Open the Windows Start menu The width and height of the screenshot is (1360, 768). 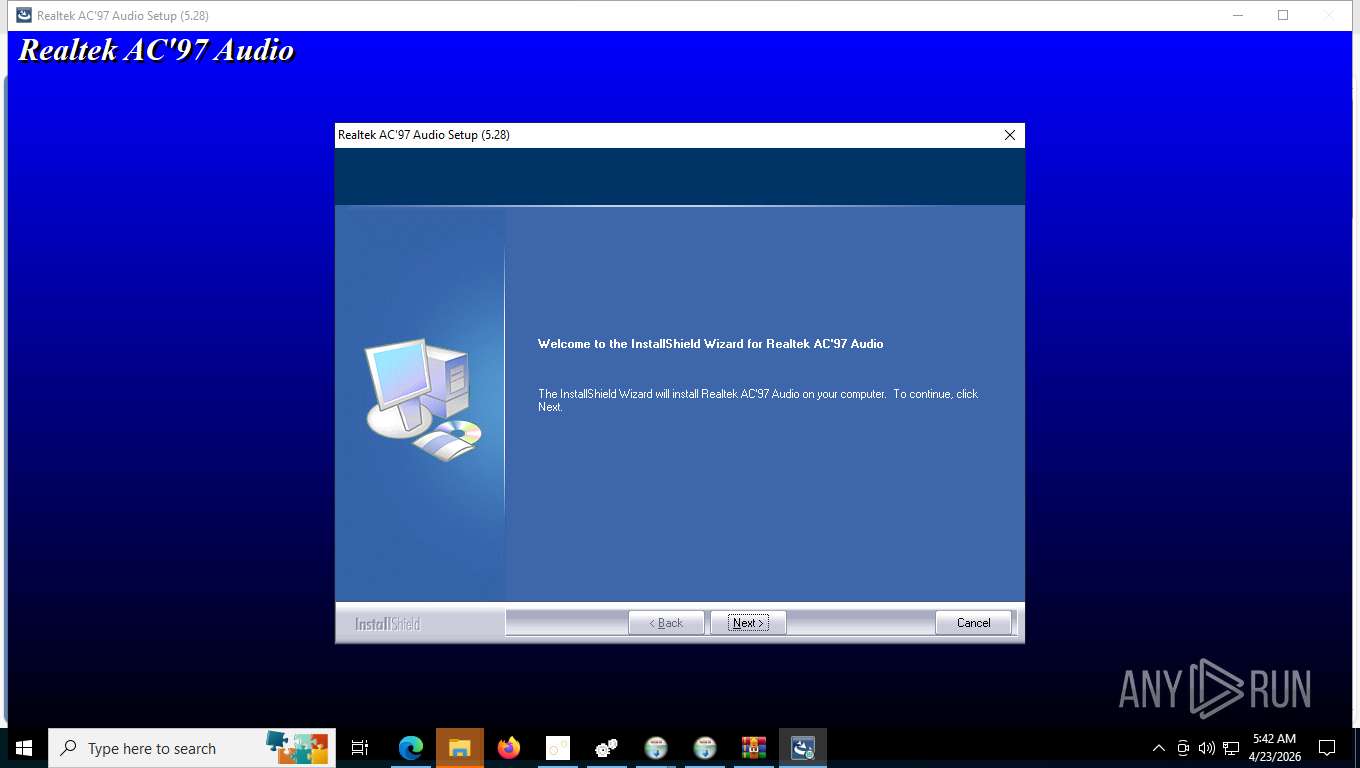tap(24, 748)
